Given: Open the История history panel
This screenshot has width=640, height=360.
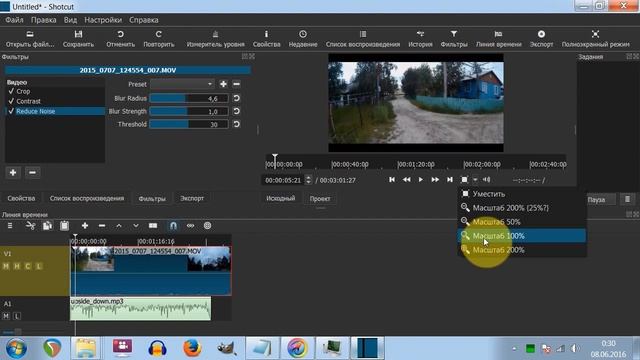Looking at the screenshot, I should 420,39.
